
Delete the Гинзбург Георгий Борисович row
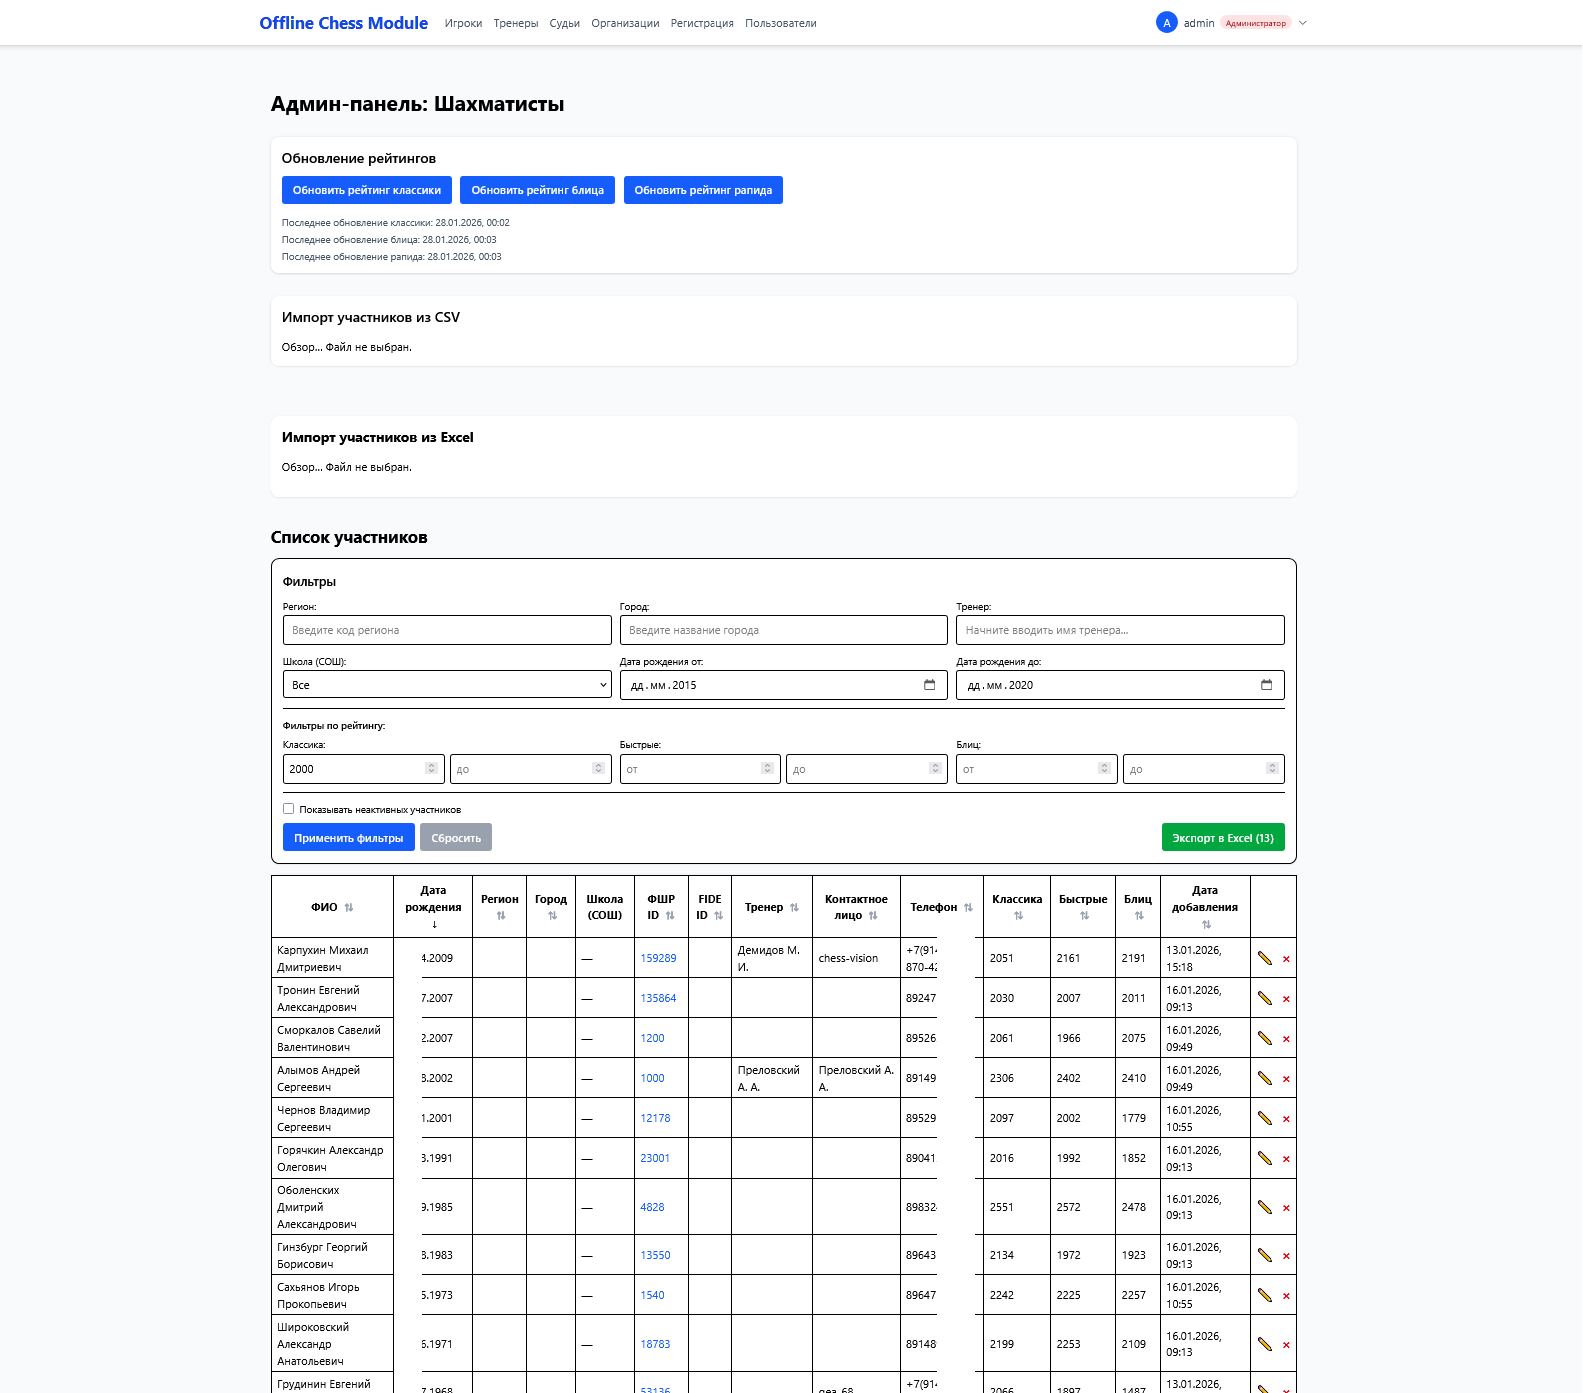1286,1256
